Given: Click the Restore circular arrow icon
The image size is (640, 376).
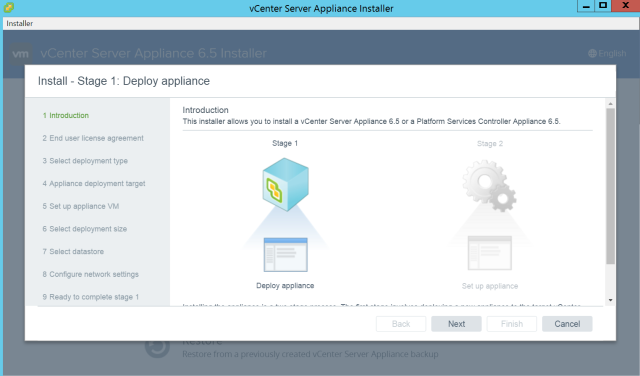Looking at the screenshot, I should tap(157, 347).
